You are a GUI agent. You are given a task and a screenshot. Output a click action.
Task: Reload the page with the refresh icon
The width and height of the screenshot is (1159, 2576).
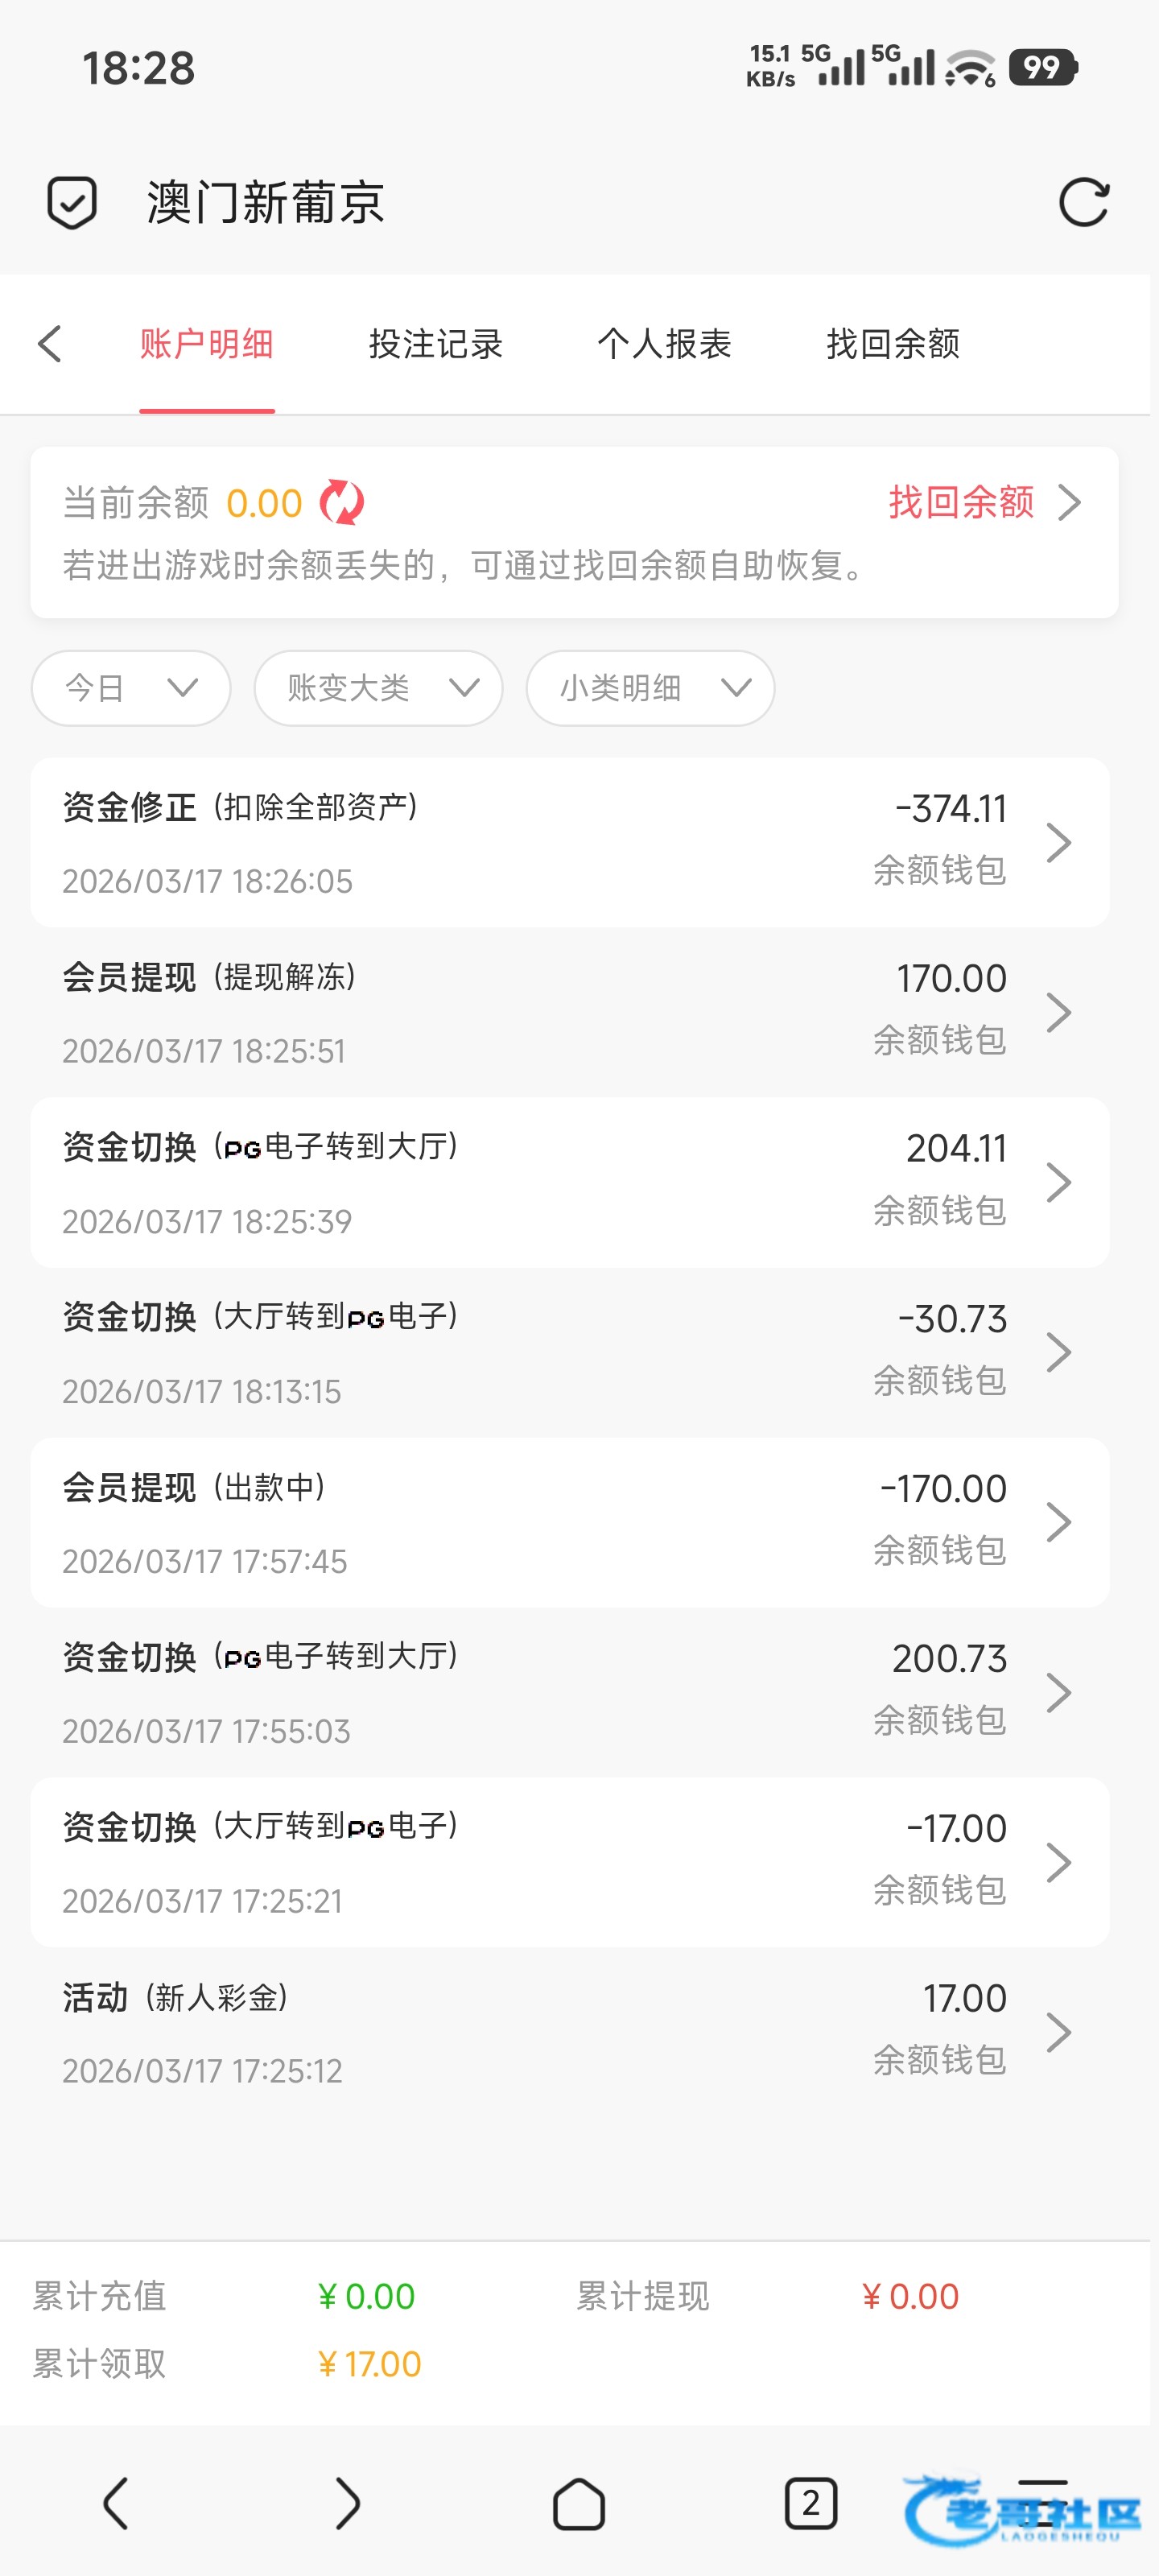click(x=1083, y=203)
